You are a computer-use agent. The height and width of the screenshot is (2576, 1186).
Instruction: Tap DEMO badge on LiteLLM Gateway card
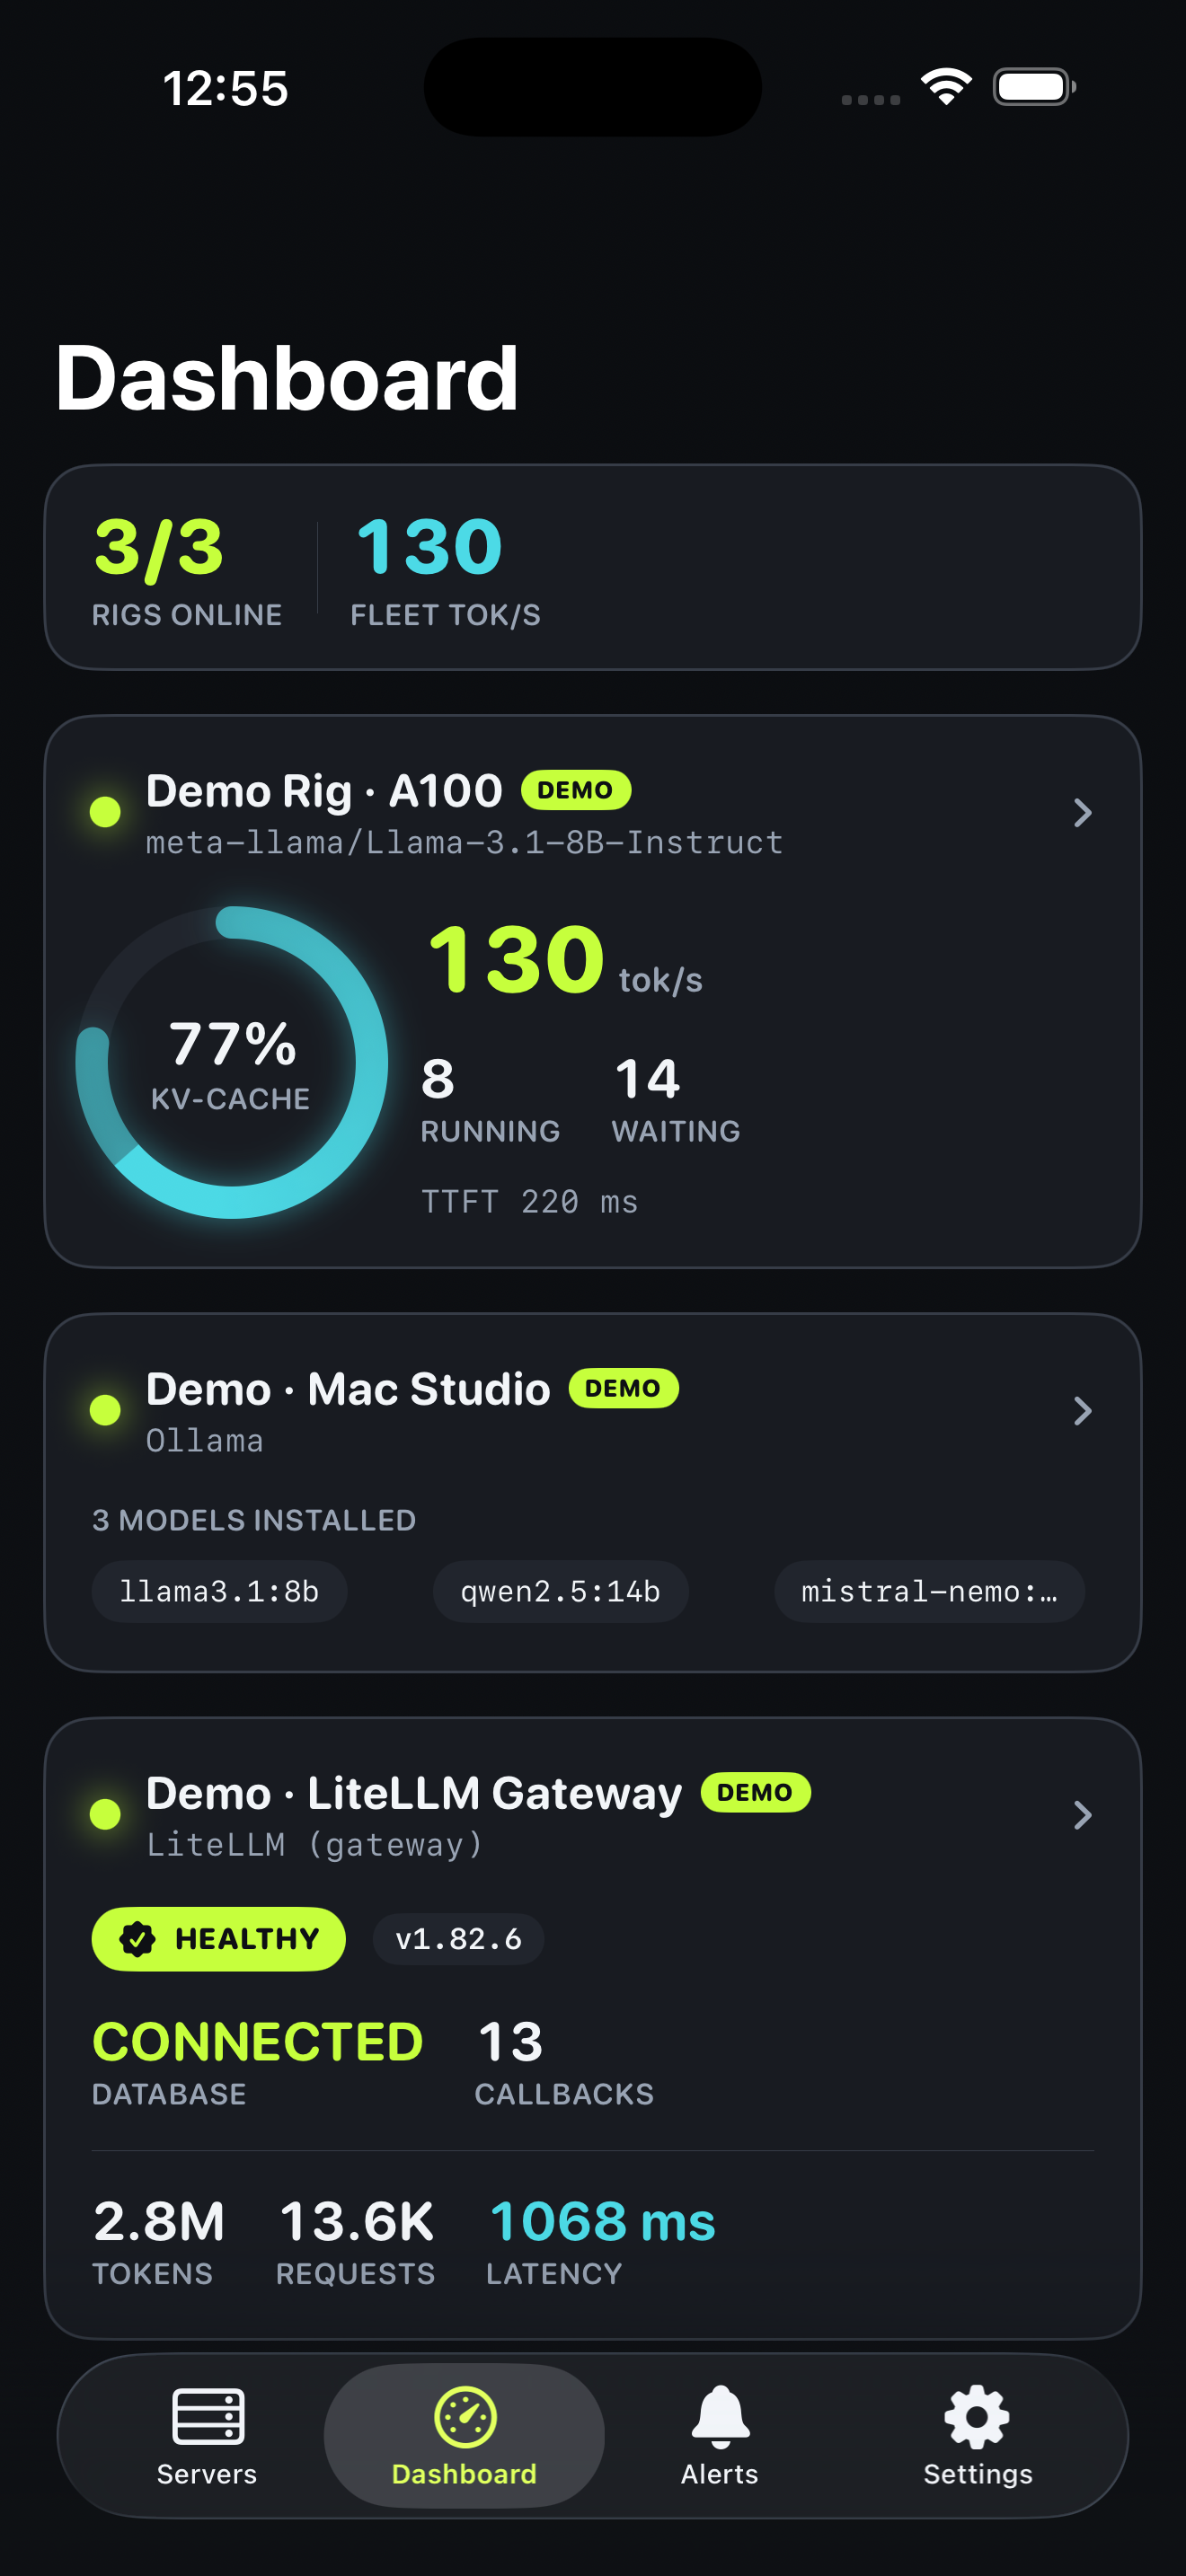[755, 1792]
